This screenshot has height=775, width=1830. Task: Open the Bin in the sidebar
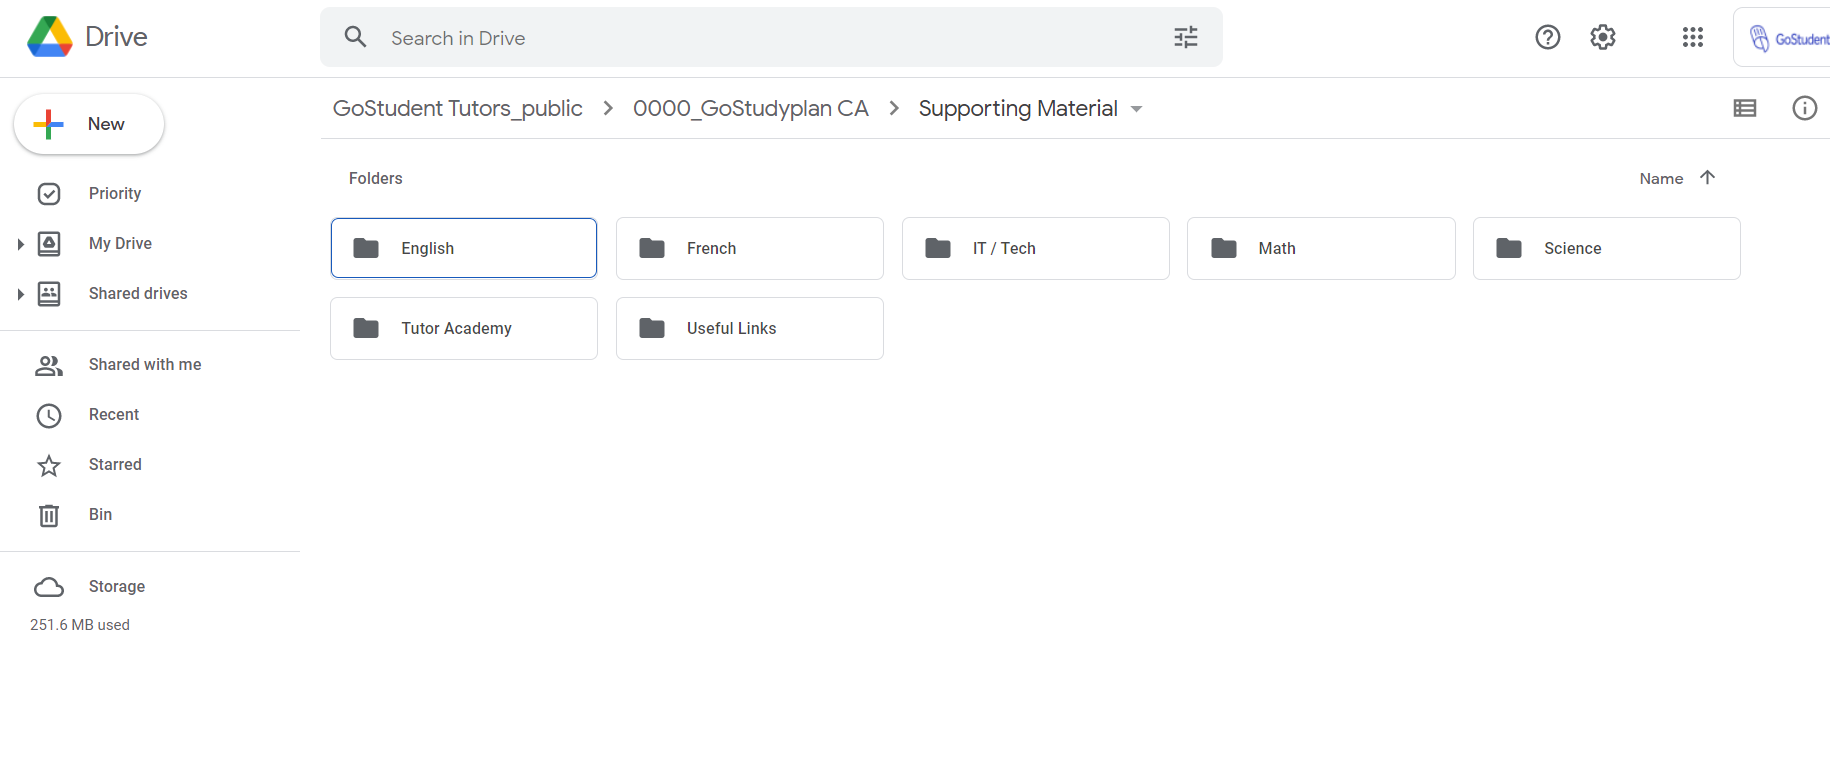(100, 515)
